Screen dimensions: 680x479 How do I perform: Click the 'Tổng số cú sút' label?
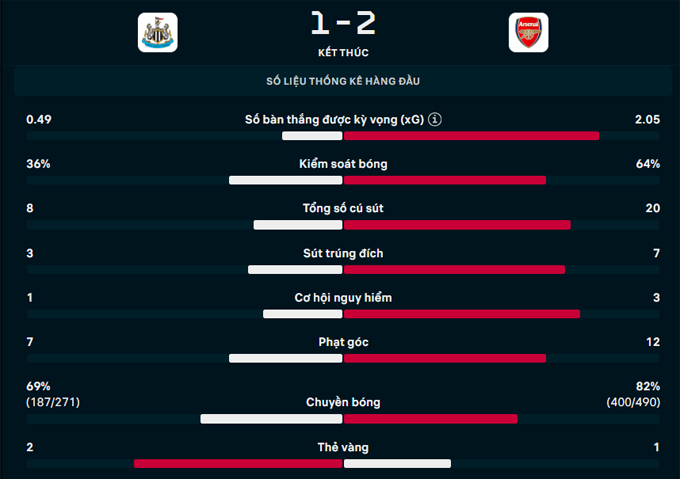(343, 209)
